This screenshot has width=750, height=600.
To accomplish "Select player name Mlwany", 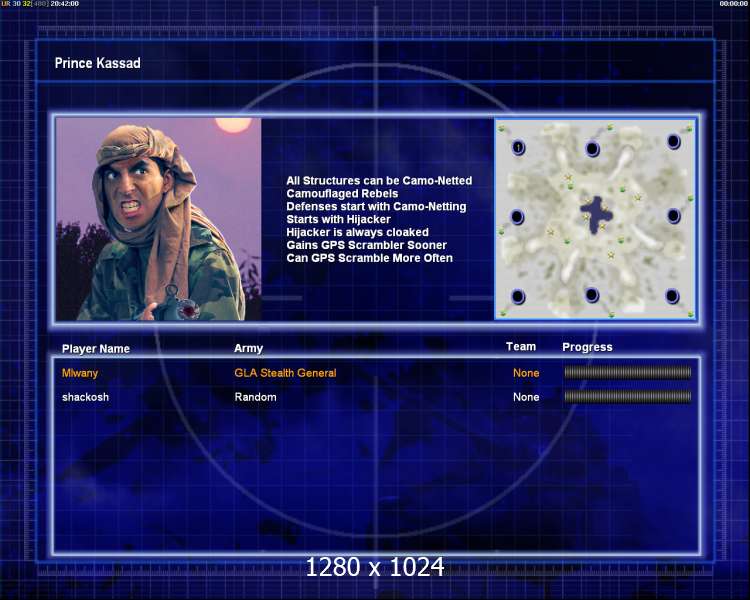I will (x=80, y=373).
